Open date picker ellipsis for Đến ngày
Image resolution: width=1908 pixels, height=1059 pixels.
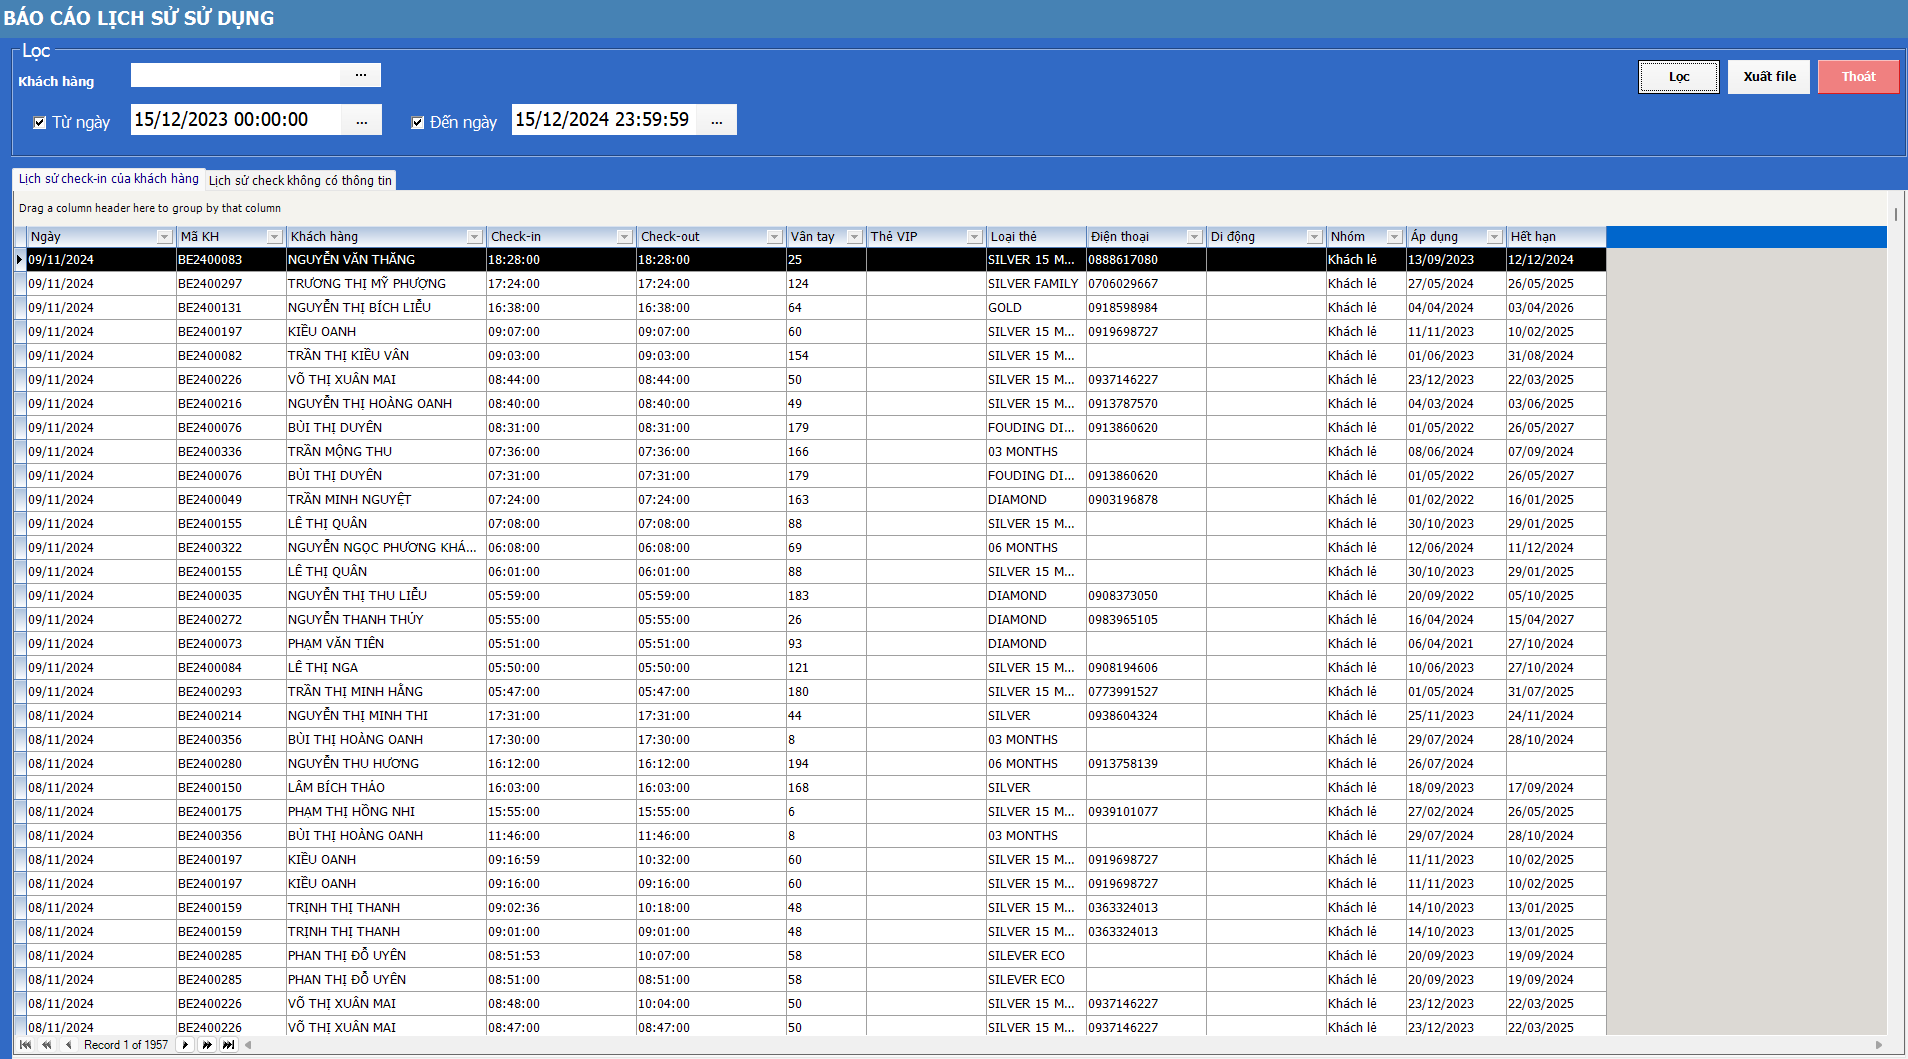point(716,120)
